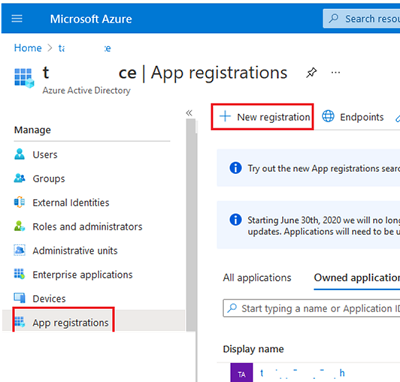The height and width of the screenshot is (382, 400).
Task: Click the Devices icon
Action: coord(19,298)
